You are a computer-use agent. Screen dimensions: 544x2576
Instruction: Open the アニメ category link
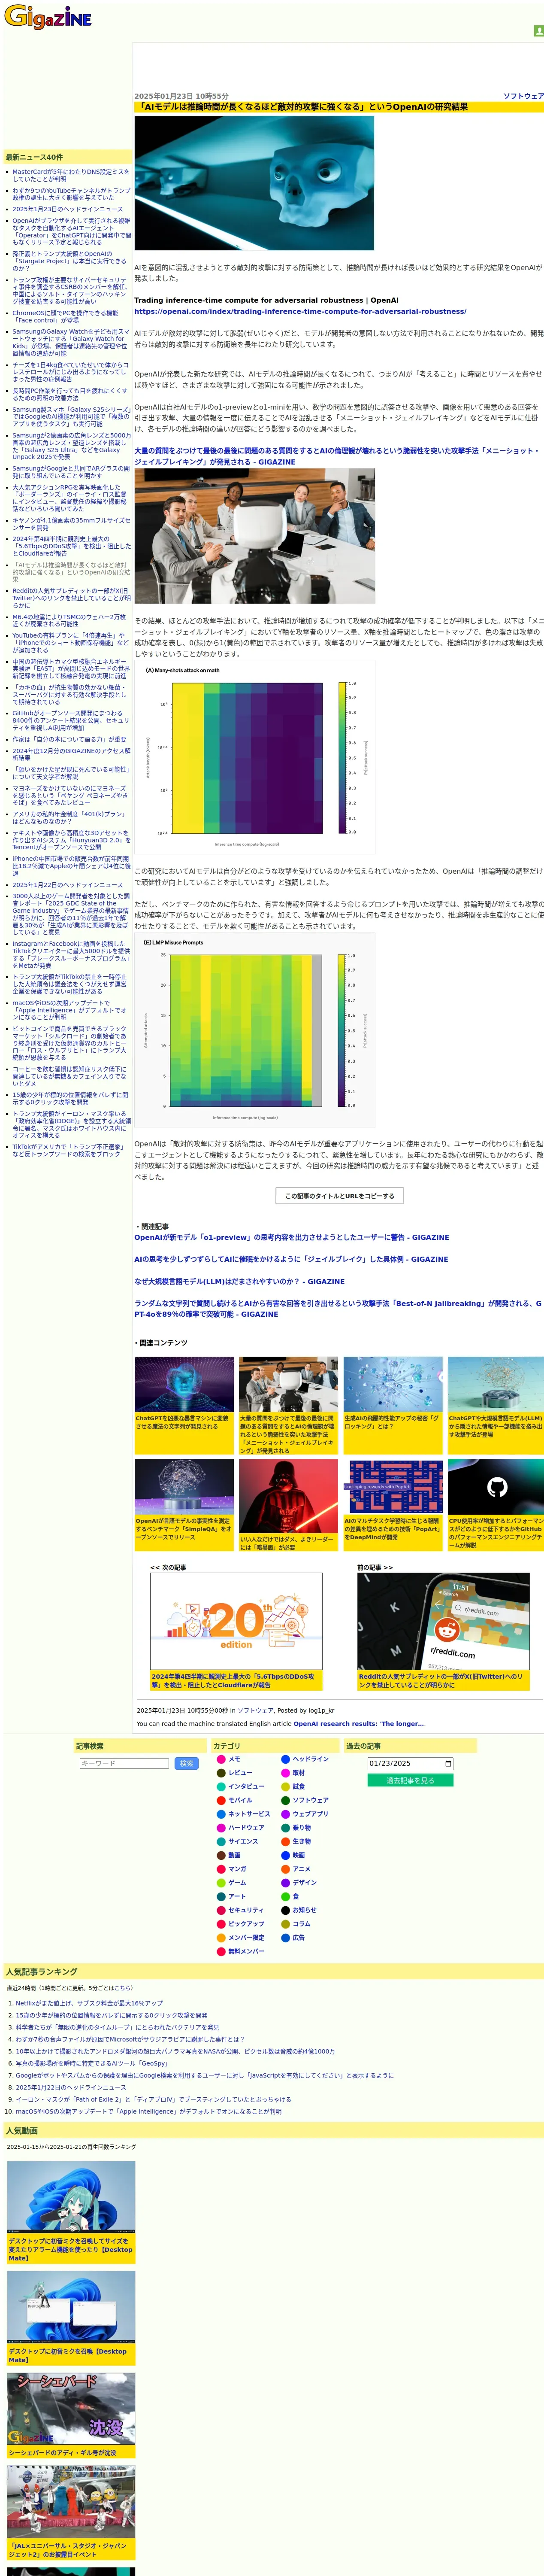[301, 1869]
